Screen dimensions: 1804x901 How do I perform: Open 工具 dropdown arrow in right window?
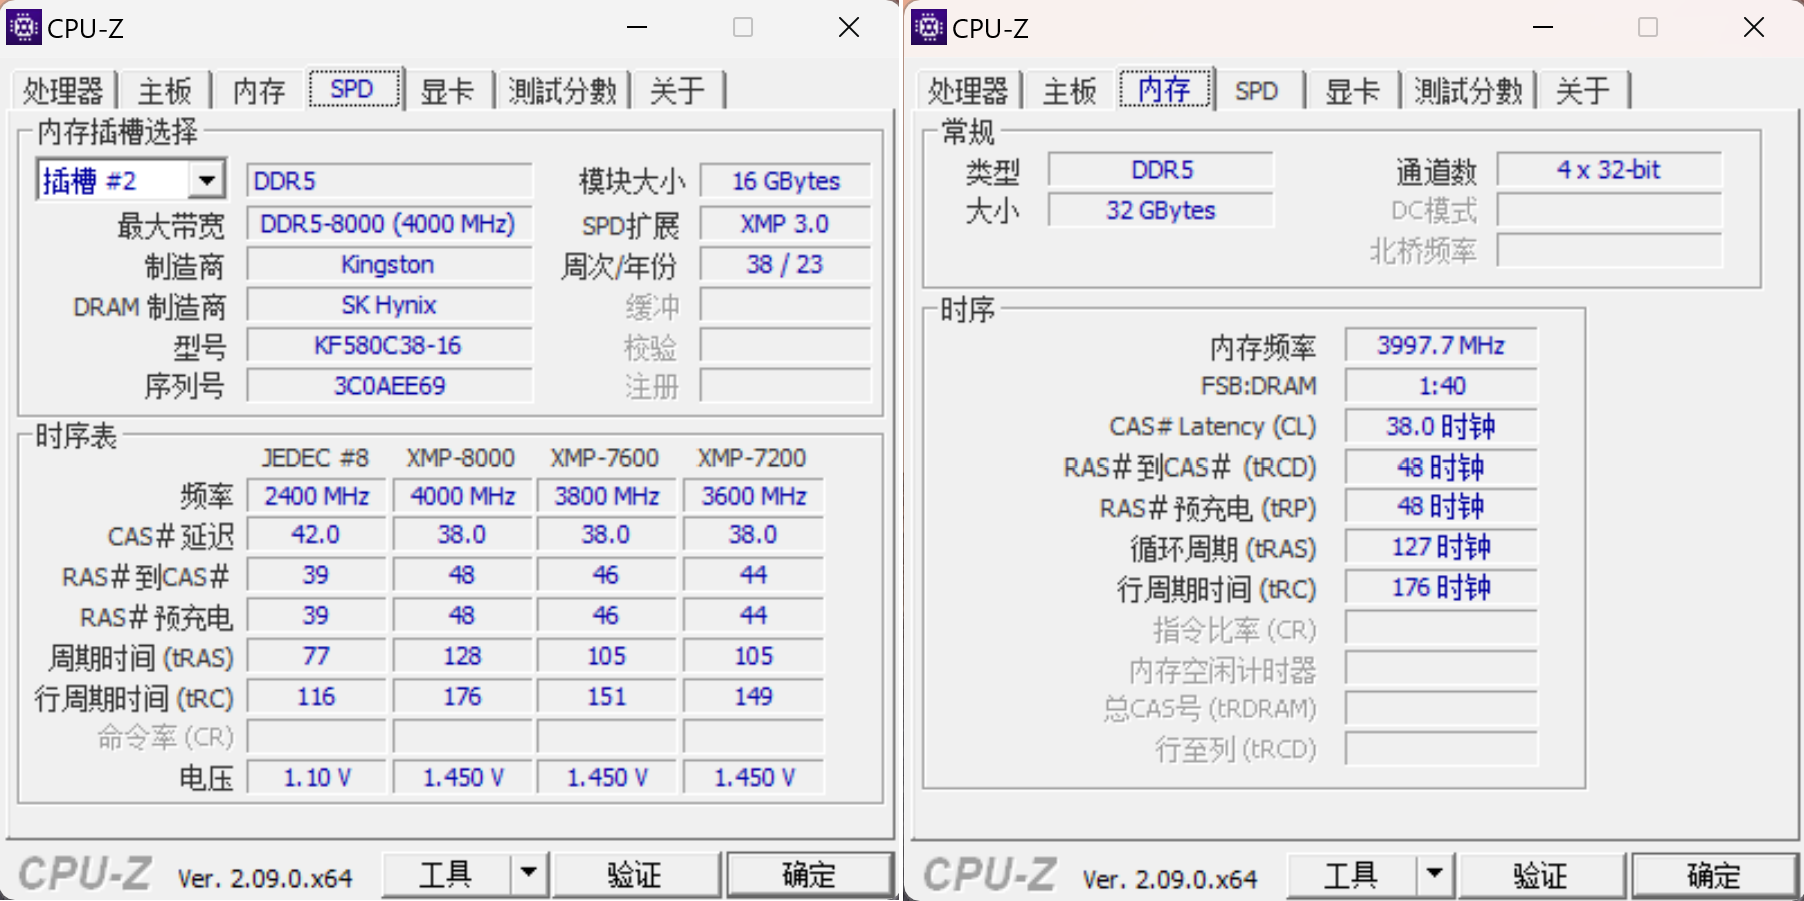pos(1435,875)
